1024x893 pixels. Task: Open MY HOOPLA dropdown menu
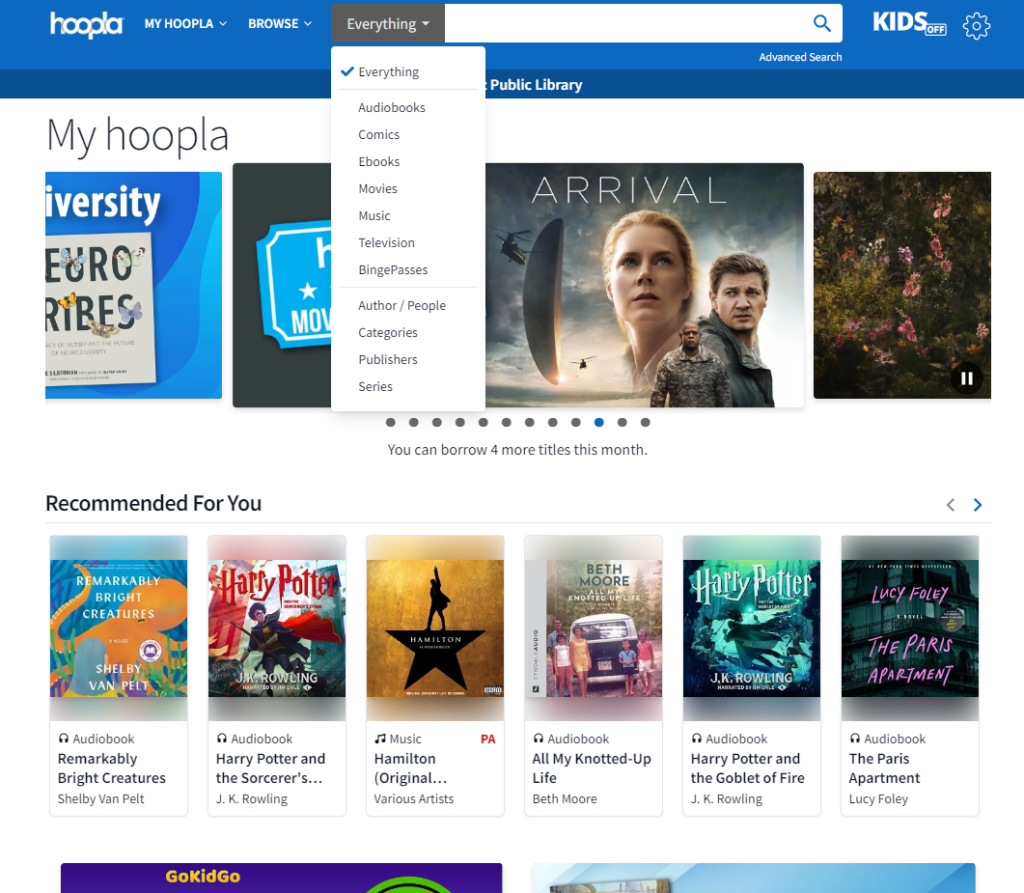point(185,24)
